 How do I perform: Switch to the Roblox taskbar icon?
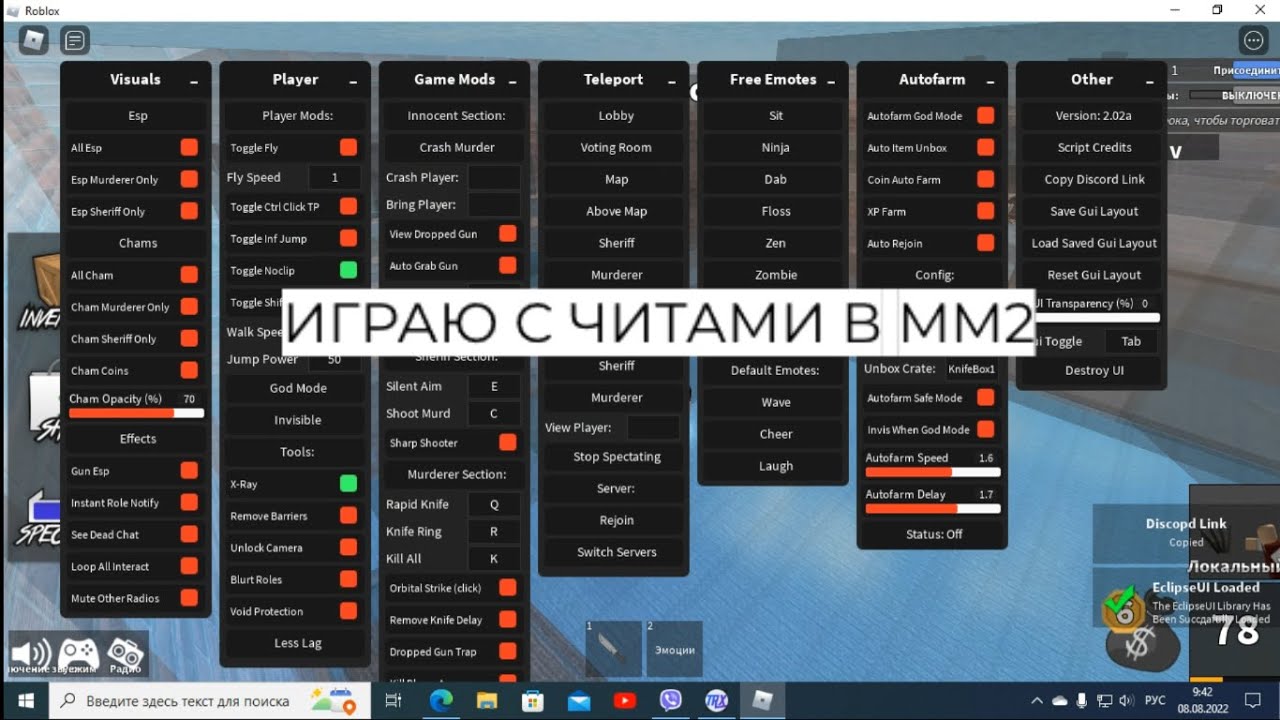(763, 701)
